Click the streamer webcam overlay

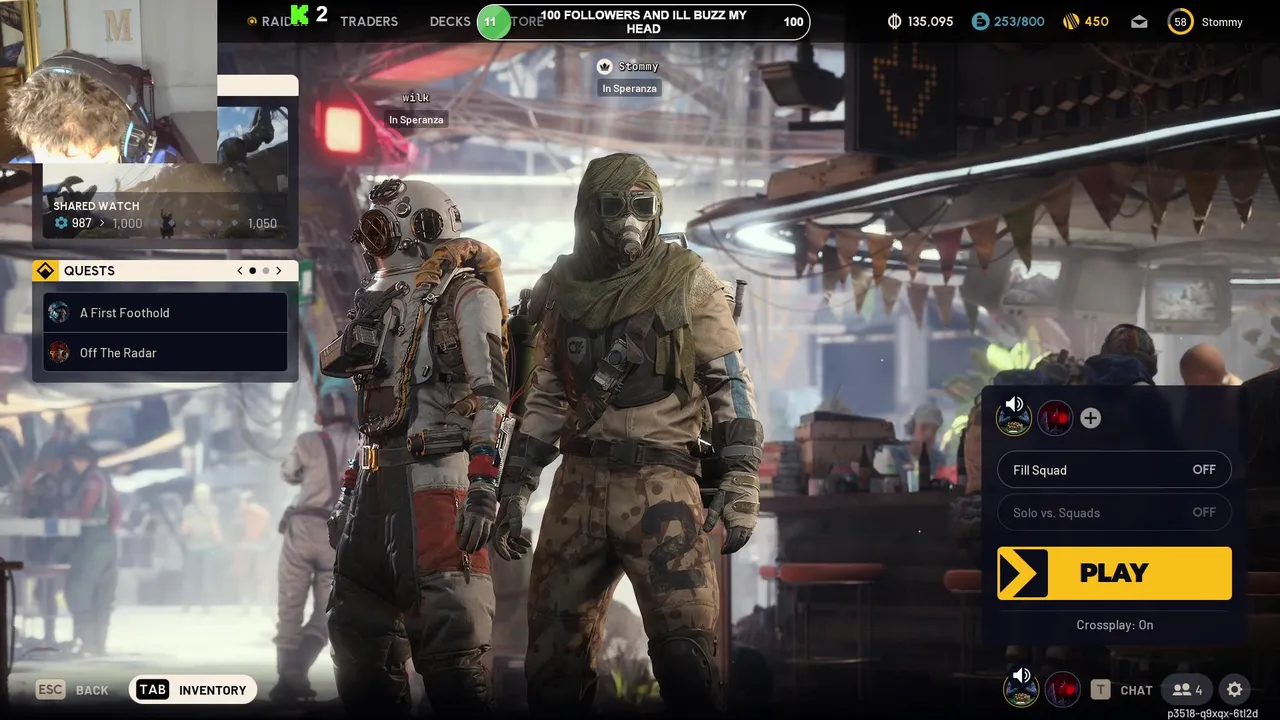[108, 82]
